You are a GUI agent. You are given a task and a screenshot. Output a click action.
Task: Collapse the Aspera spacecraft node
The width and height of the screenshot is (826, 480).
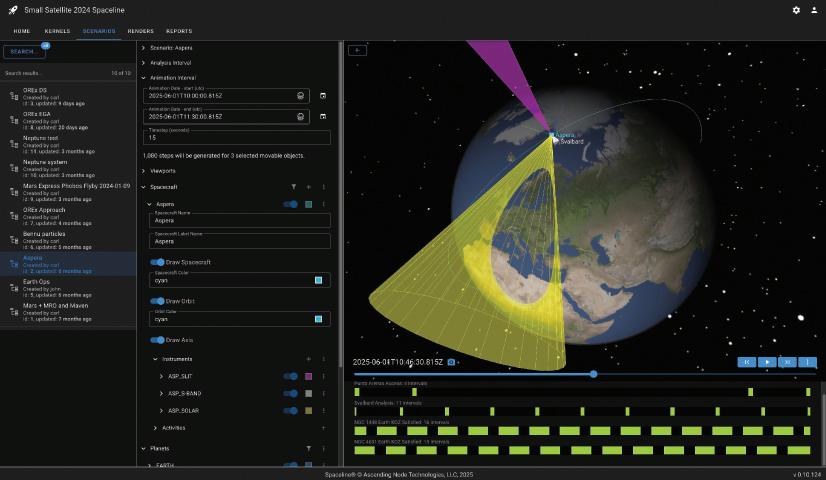tap(149, 204)
